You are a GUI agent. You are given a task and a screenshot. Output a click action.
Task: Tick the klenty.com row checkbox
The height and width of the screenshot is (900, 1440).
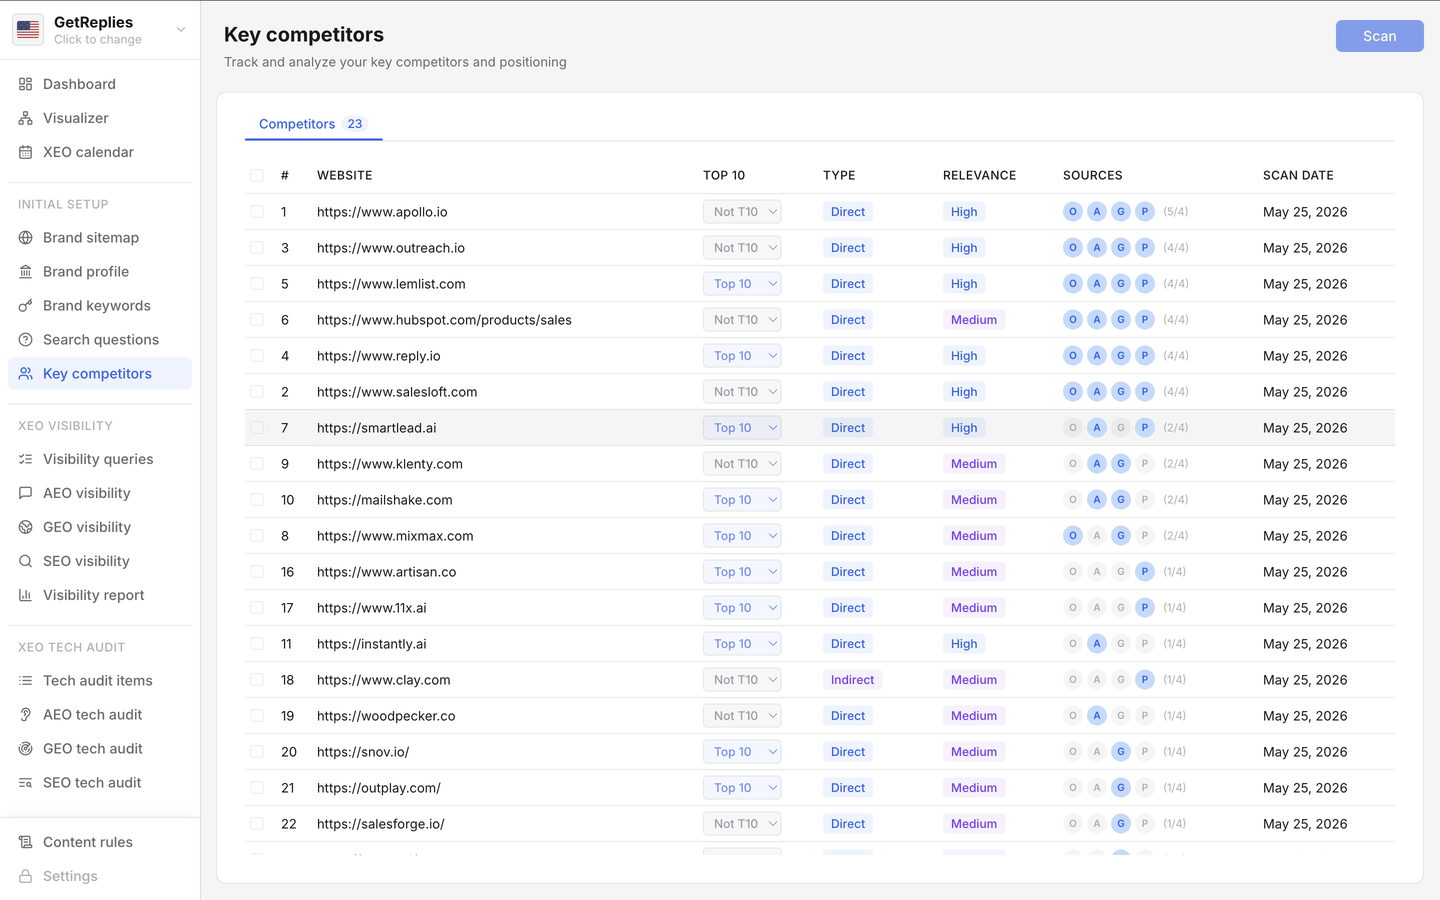coord(257,464)
